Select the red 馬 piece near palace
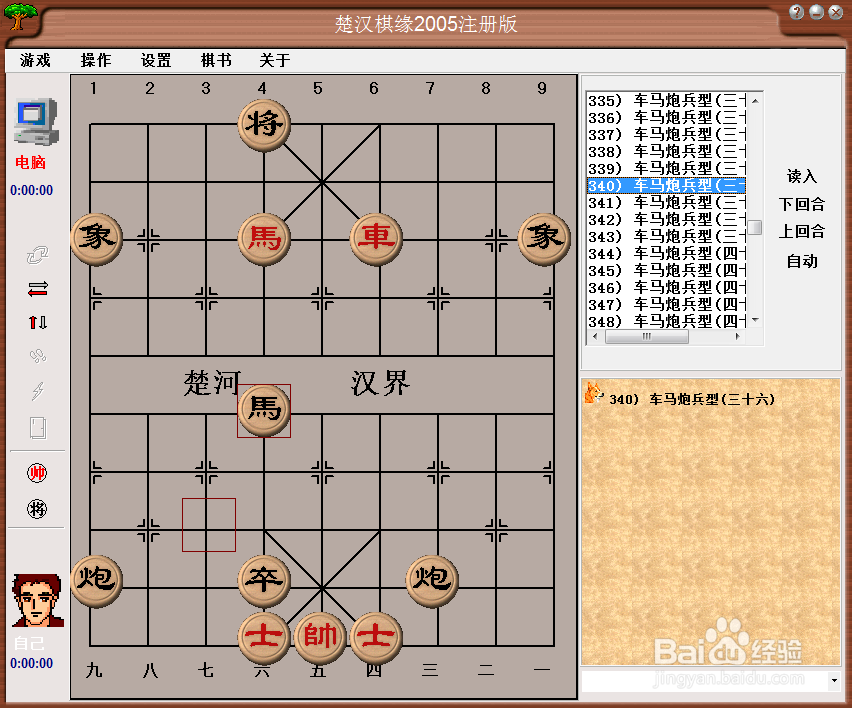 coord(264,239)
